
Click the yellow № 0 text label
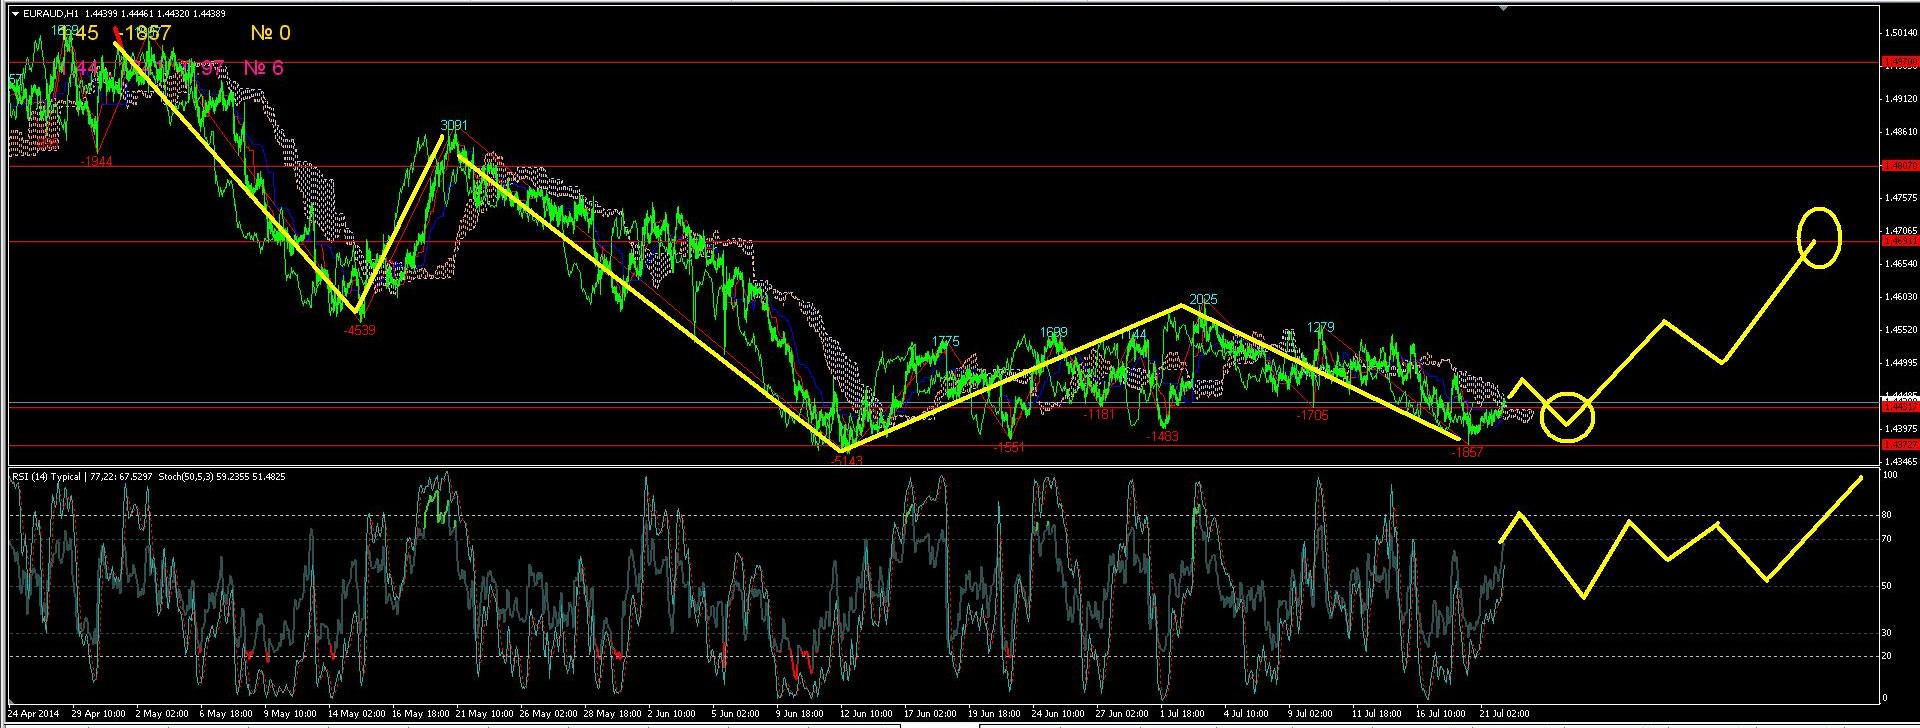pyautogui.click(x=270, y=34)
